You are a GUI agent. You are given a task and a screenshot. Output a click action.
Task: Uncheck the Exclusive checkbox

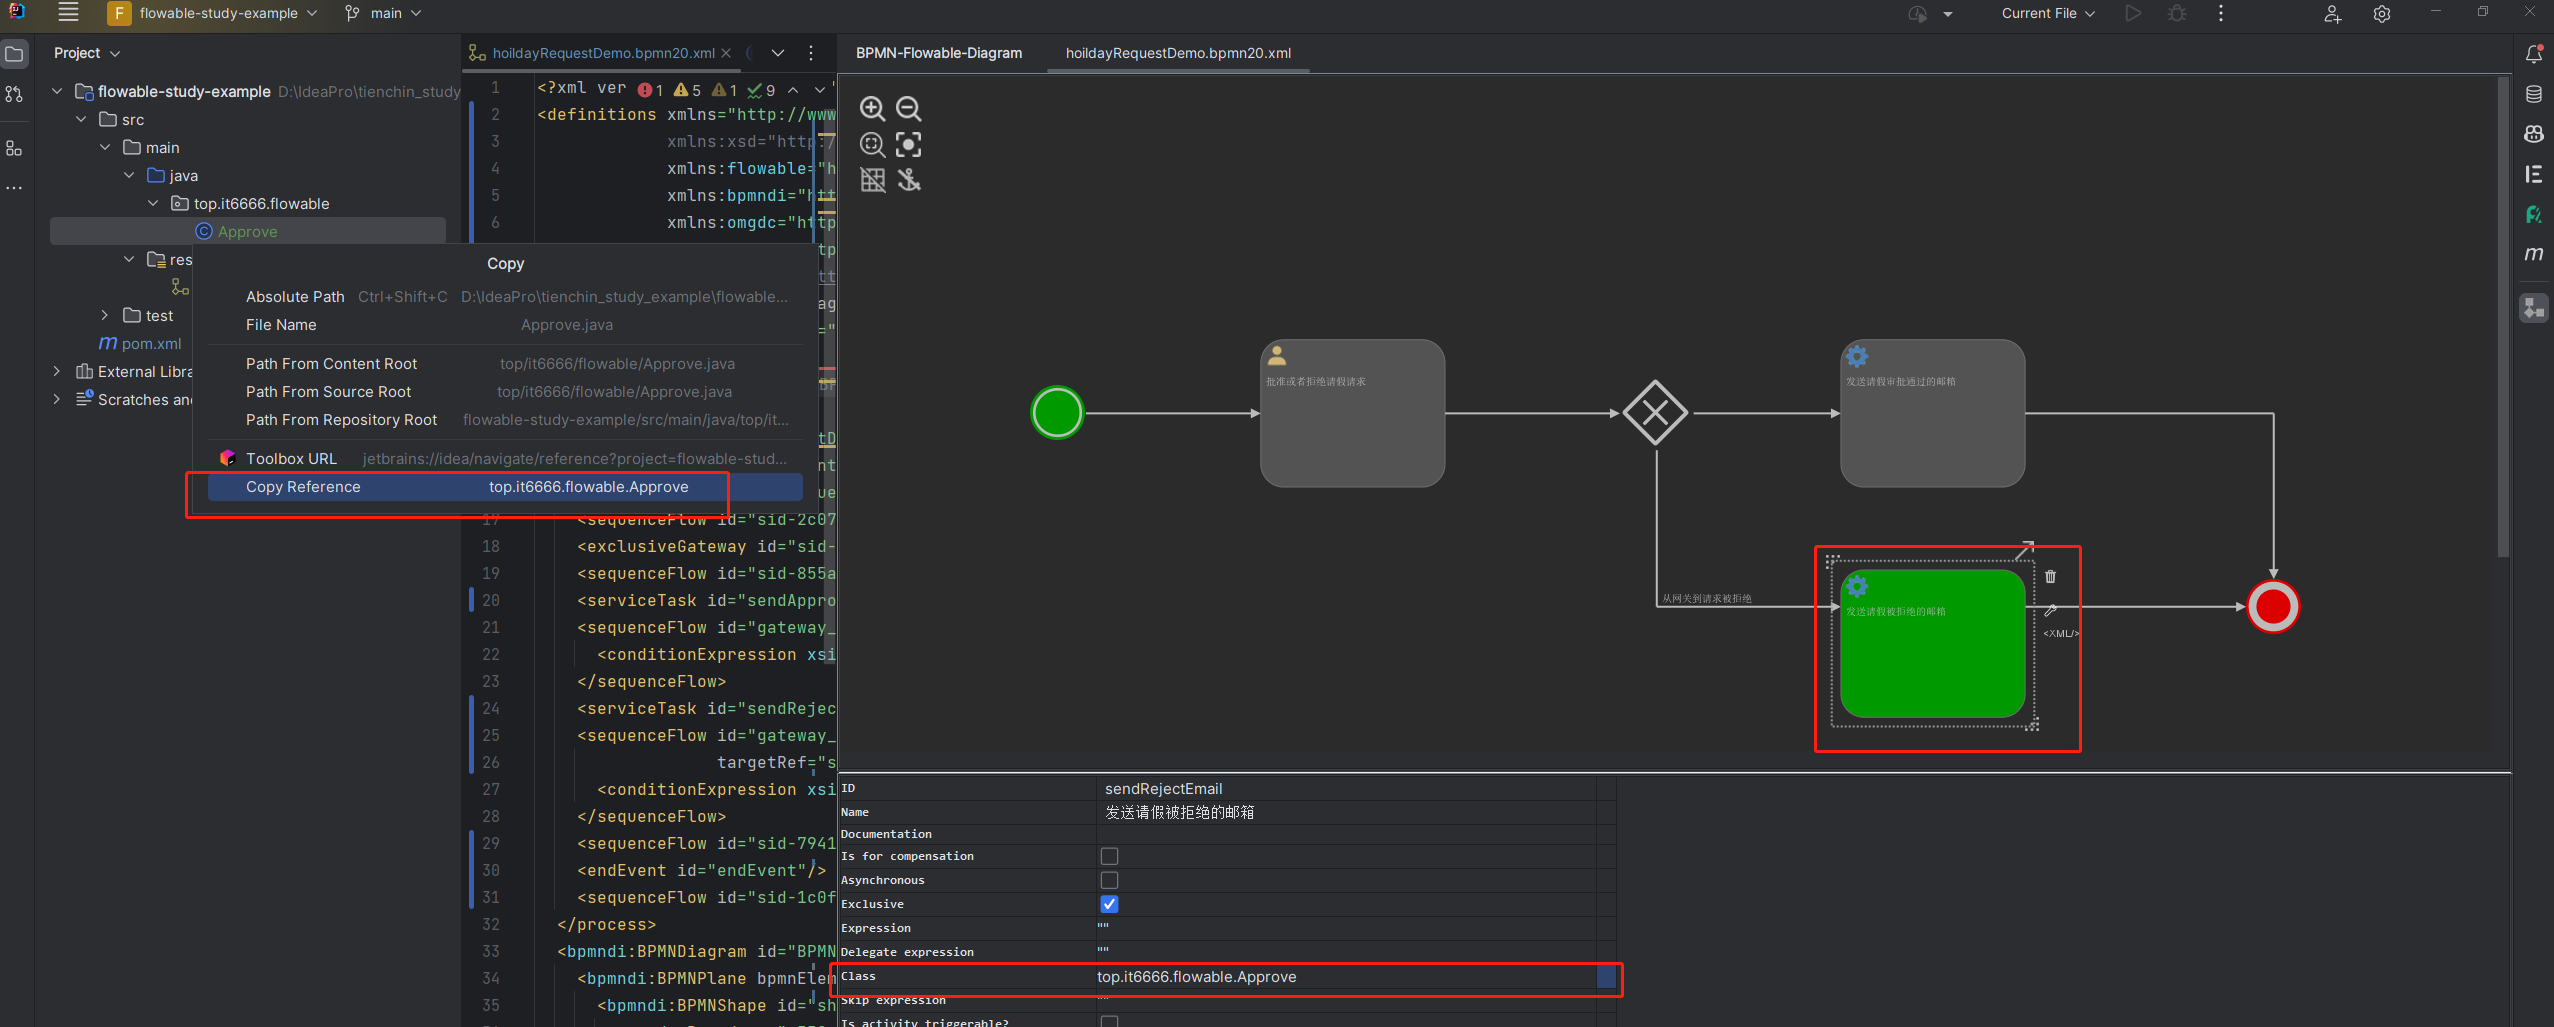coord(1109,904)
